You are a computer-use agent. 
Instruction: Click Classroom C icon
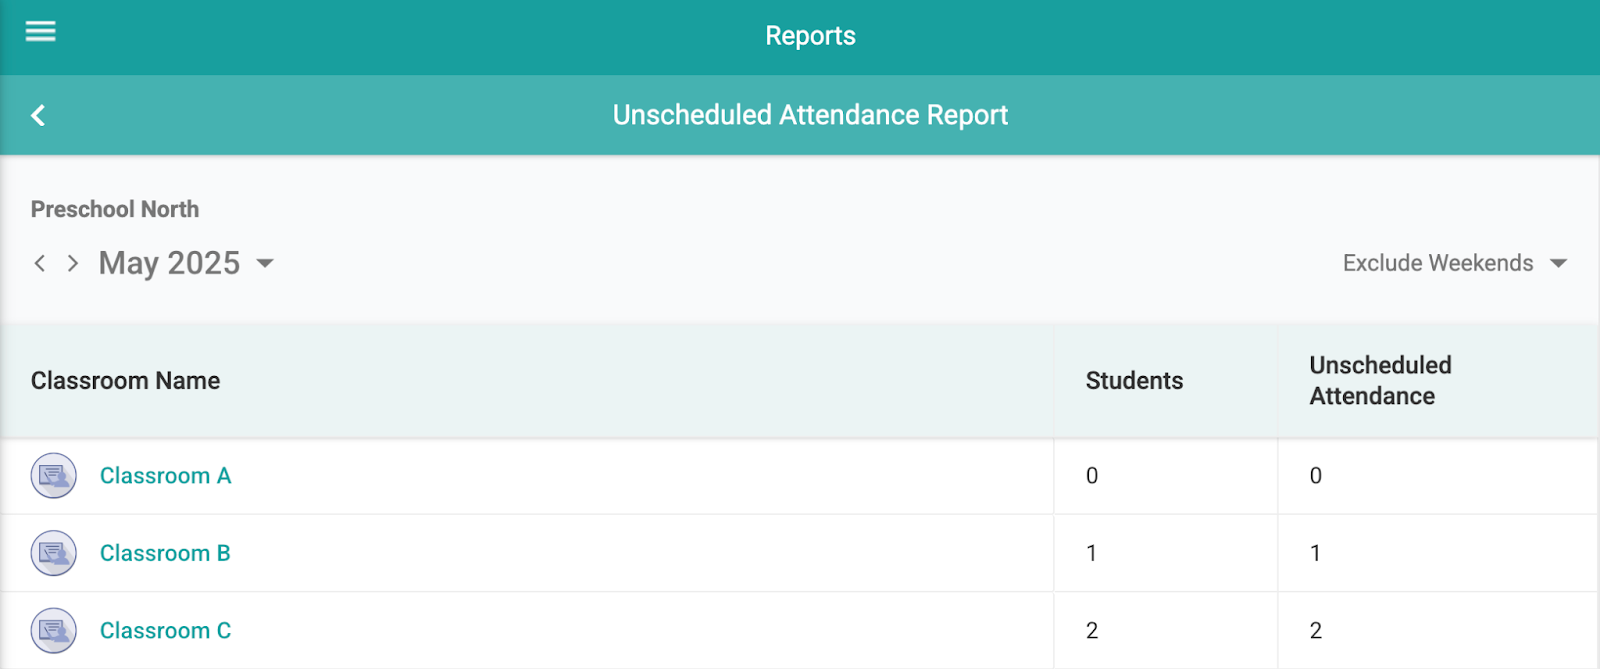coord(53,631)
